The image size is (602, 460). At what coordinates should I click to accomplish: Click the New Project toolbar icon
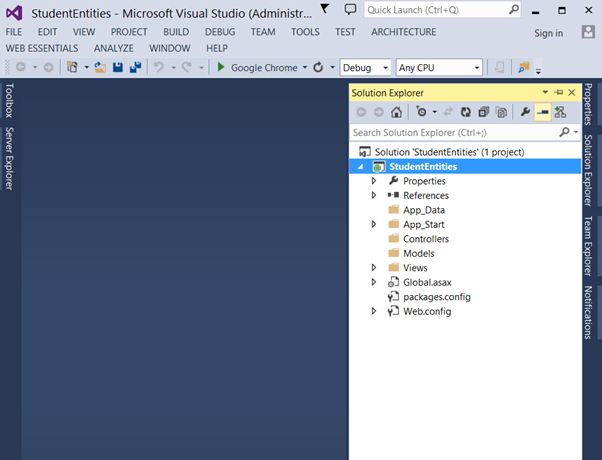[x=72, y=67]
